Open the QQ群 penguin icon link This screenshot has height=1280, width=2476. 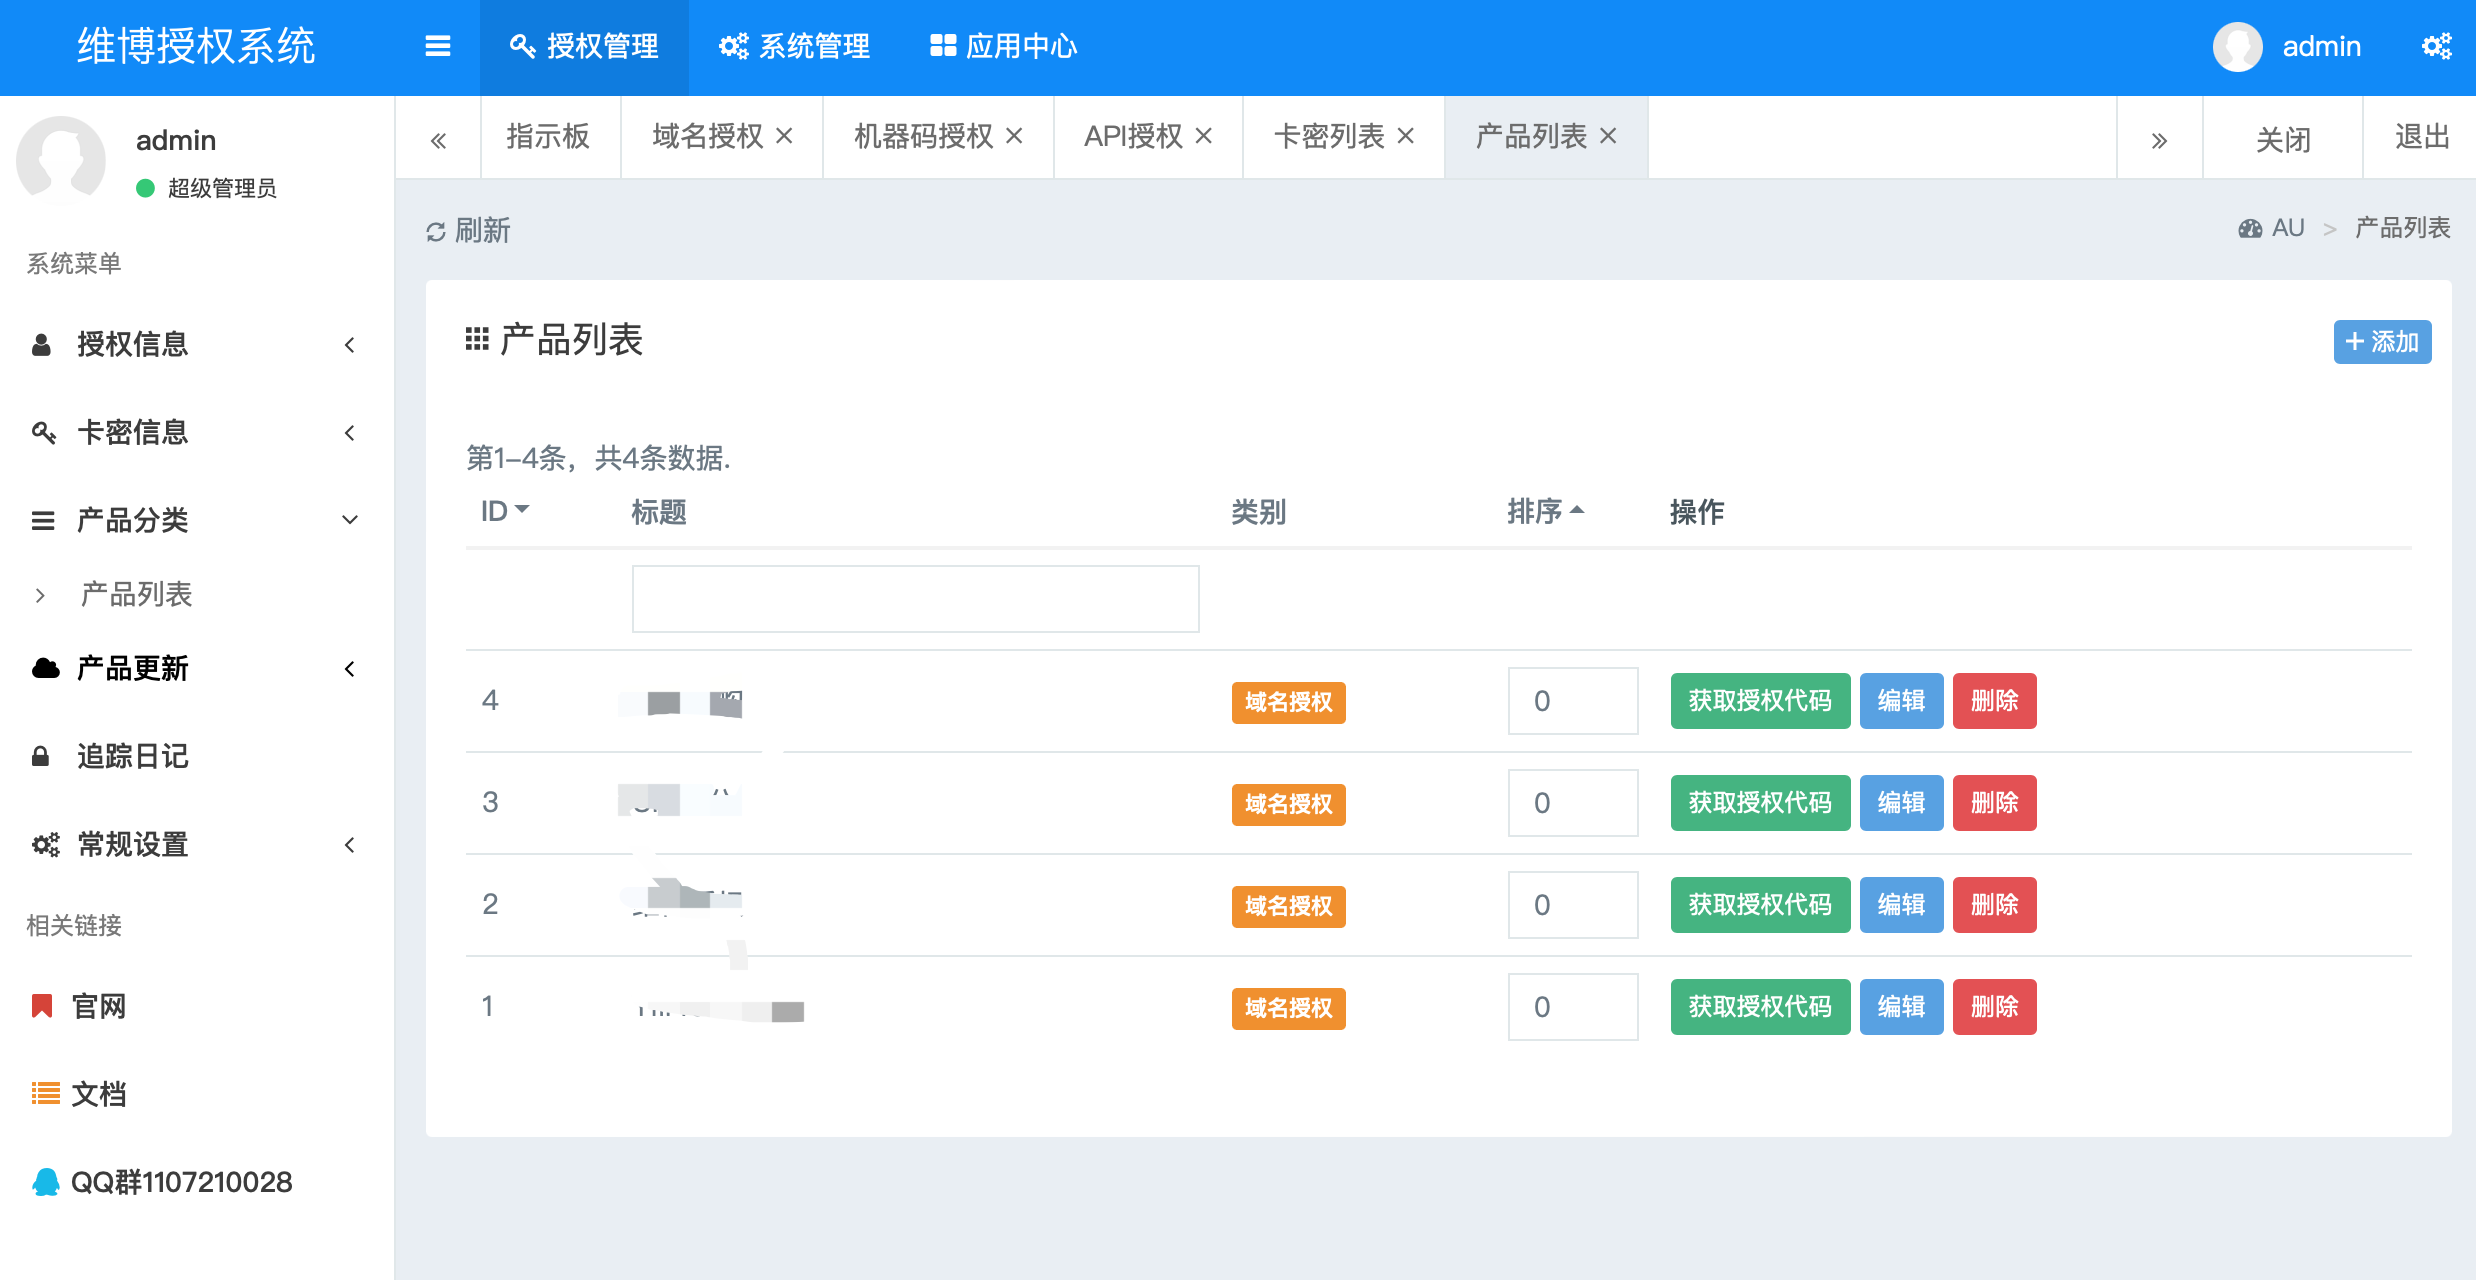click(x=46, y=1182)
